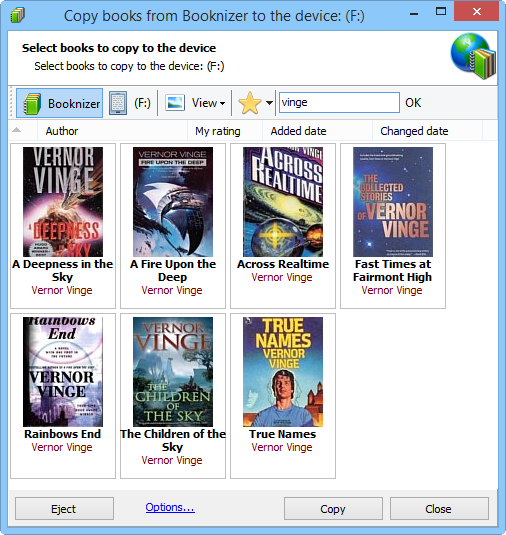Click 'Fast Times at Fairmont High' title

393,271
